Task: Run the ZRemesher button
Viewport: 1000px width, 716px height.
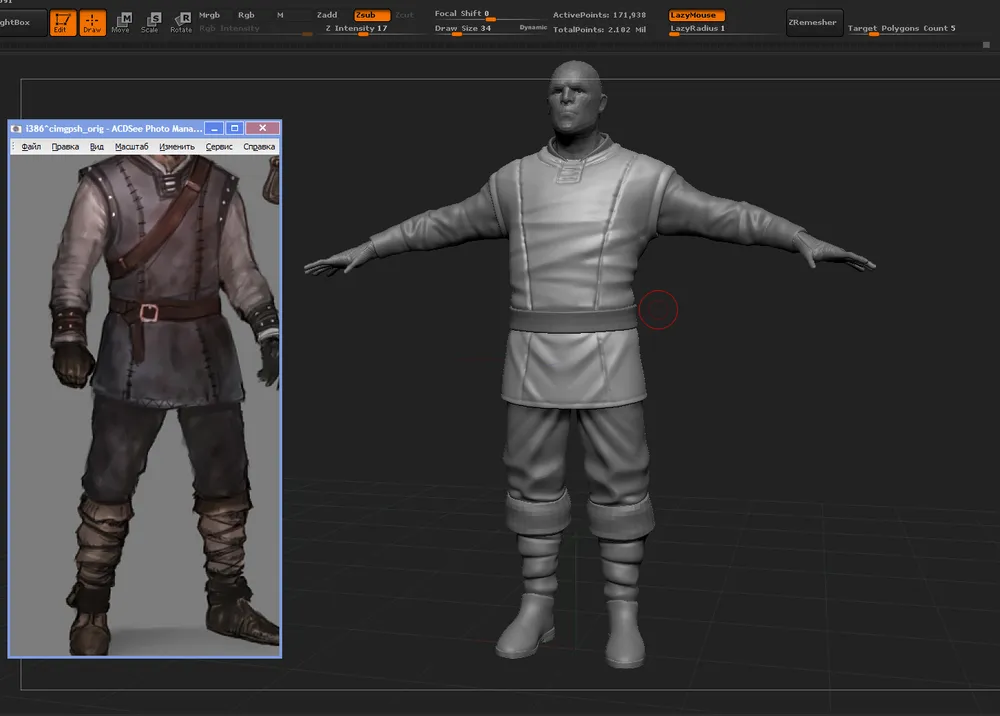Action: click(x=813, y=22)
